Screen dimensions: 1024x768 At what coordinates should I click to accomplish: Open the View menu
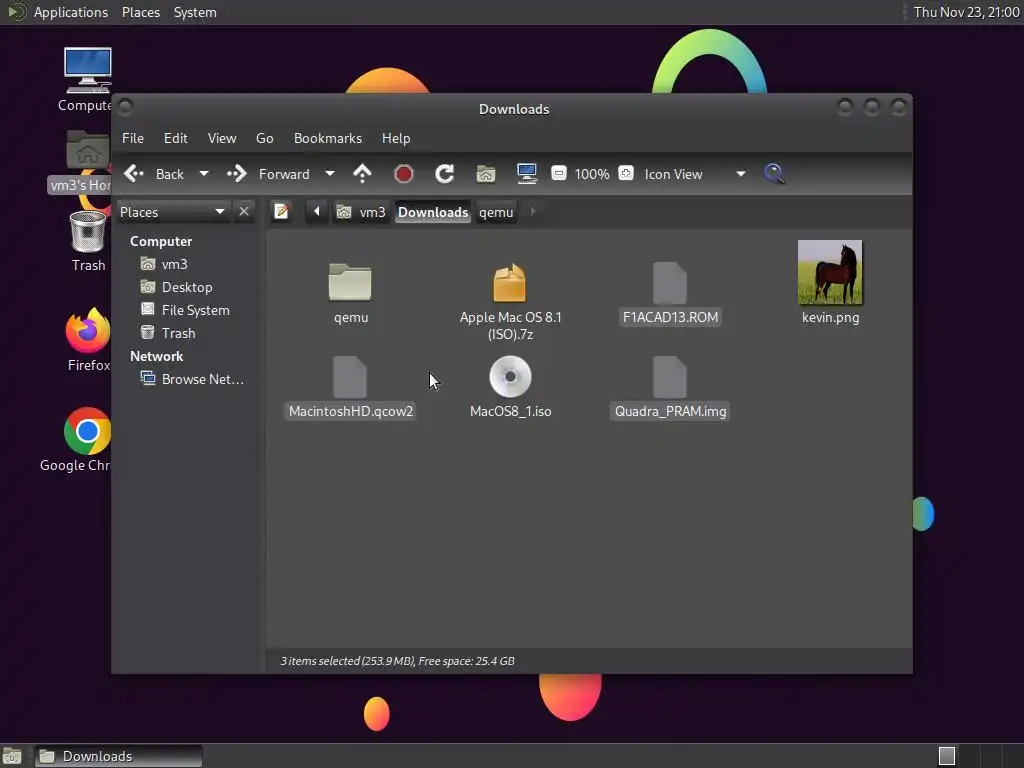coord(222,138)
